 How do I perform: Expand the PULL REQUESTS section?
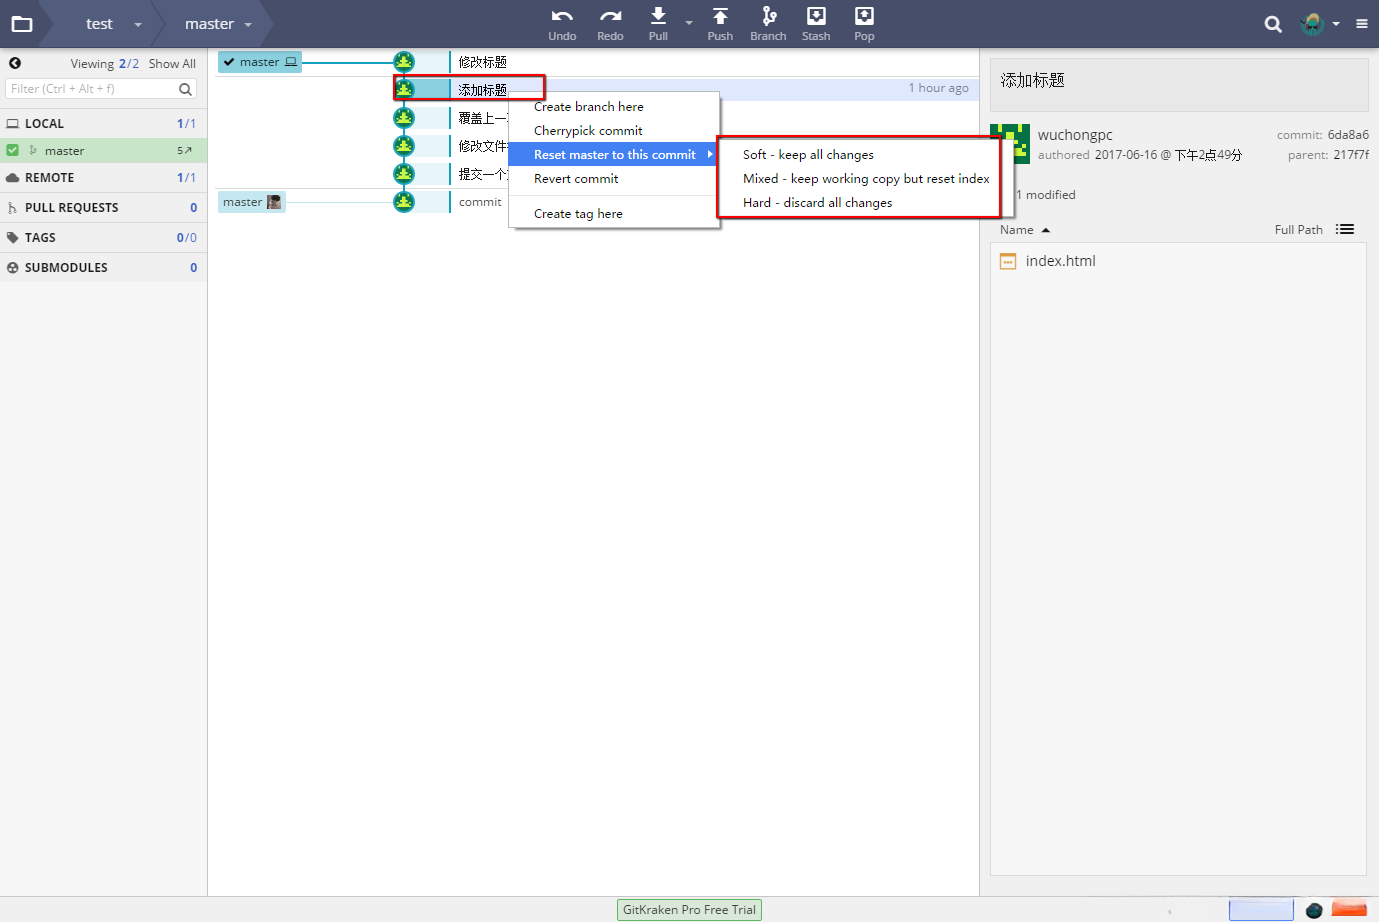[x=103, y=207]
